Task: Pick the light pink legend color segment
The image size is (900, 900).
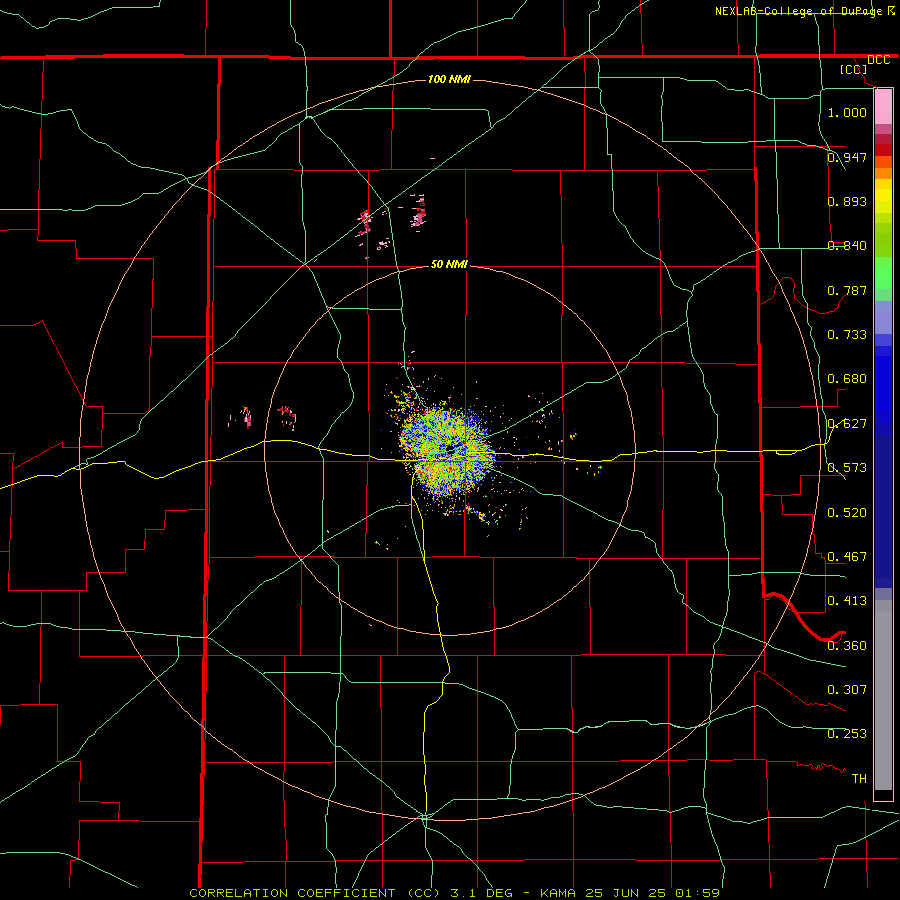Action: click(883, 107)
